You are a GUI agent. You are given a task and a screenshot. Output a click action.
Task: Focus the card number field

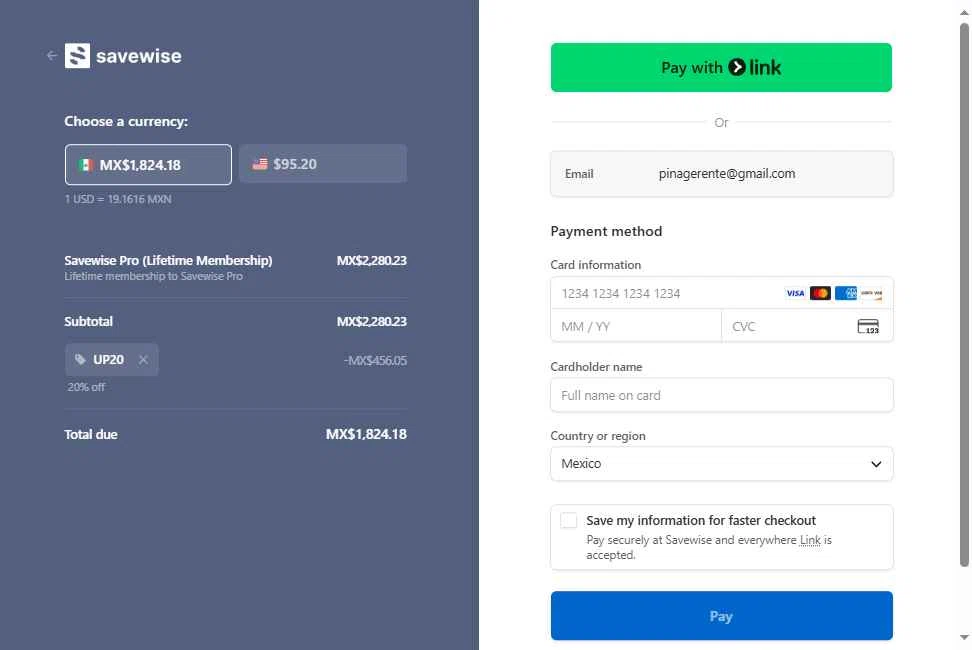tap(722, 293)
